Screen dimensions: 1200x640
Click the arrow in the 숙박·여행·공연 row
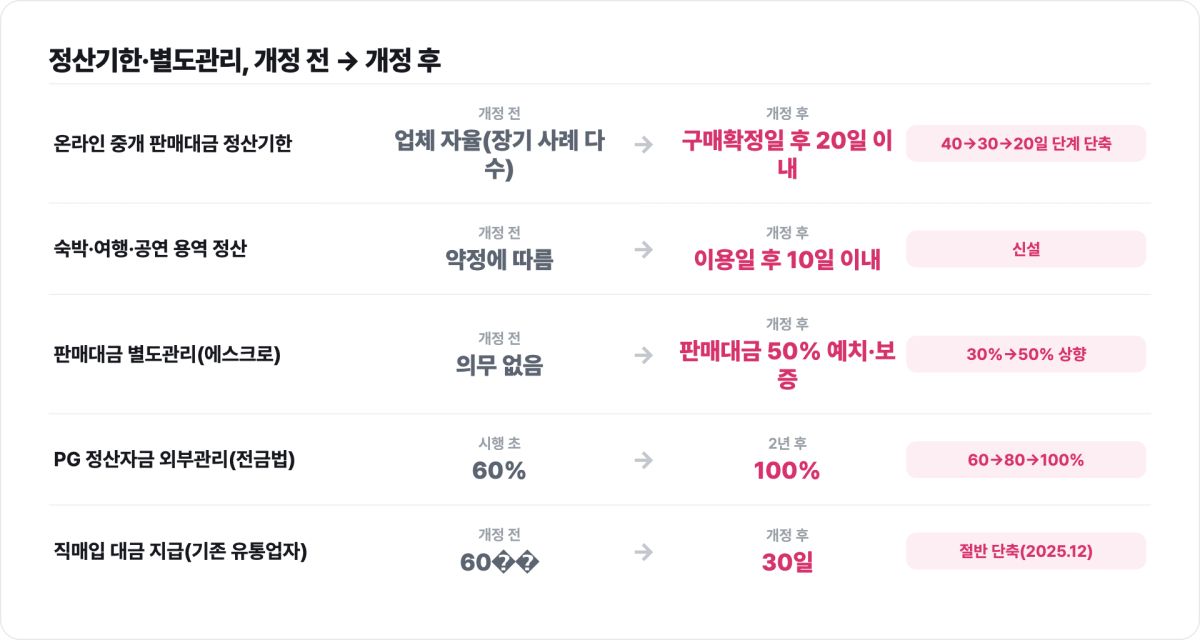644,249
